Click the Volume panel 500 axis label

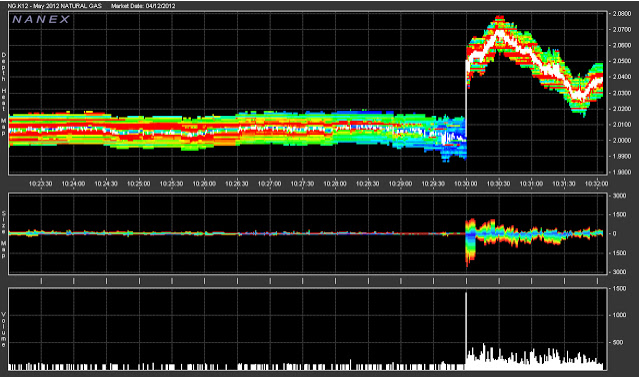[618, 342]
